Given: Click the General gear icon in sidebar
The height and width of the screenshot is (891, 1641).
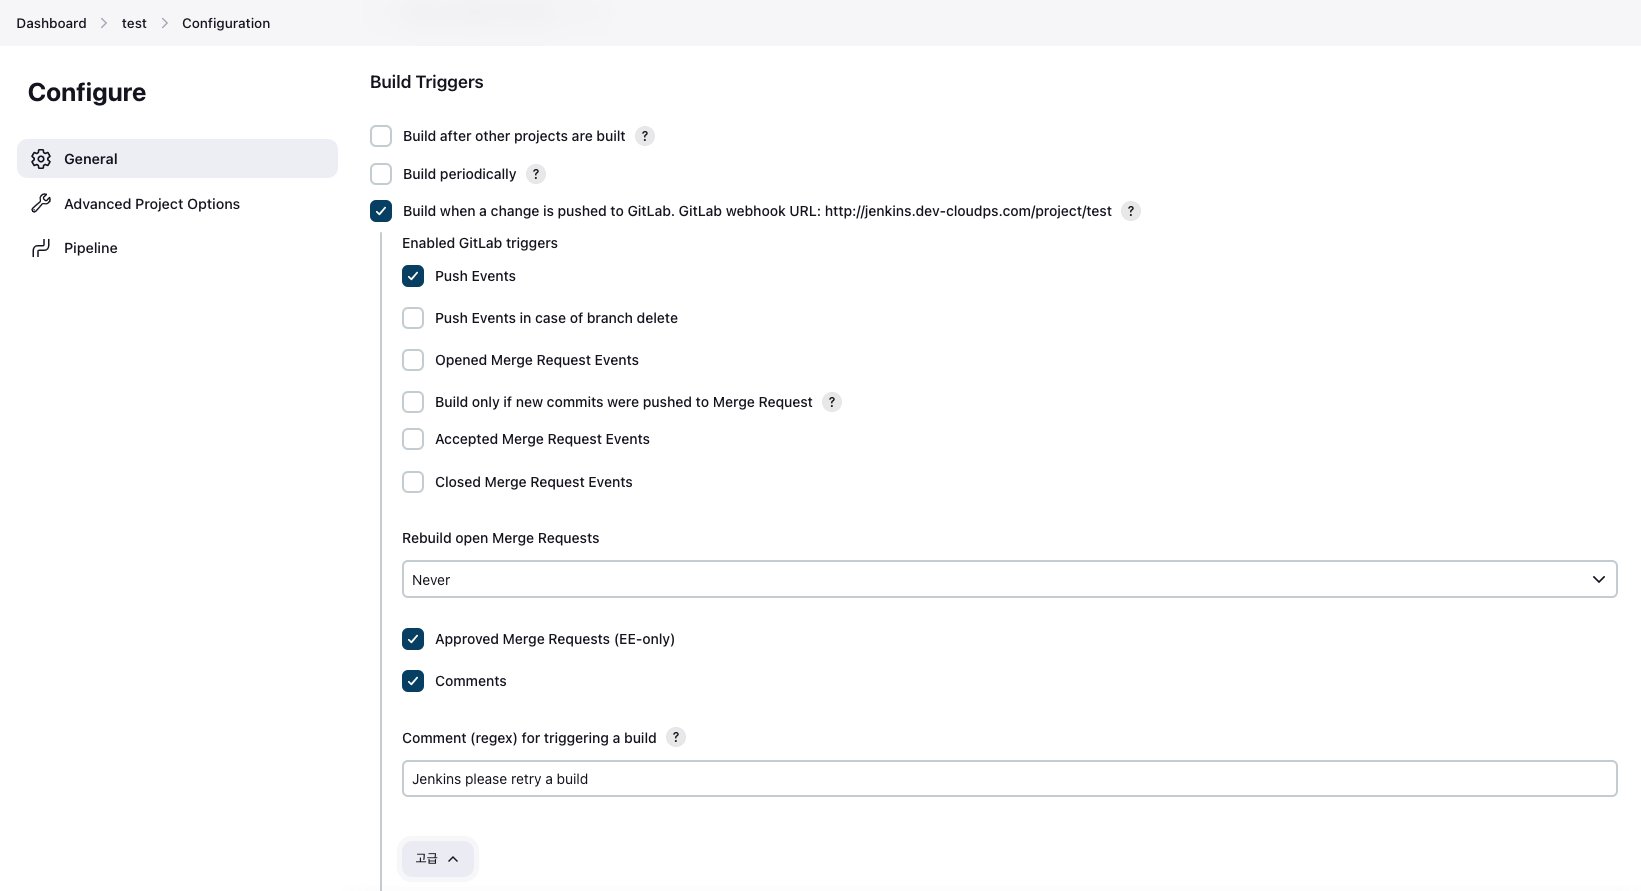Looking at the screenshot, I should pos(41,159).
